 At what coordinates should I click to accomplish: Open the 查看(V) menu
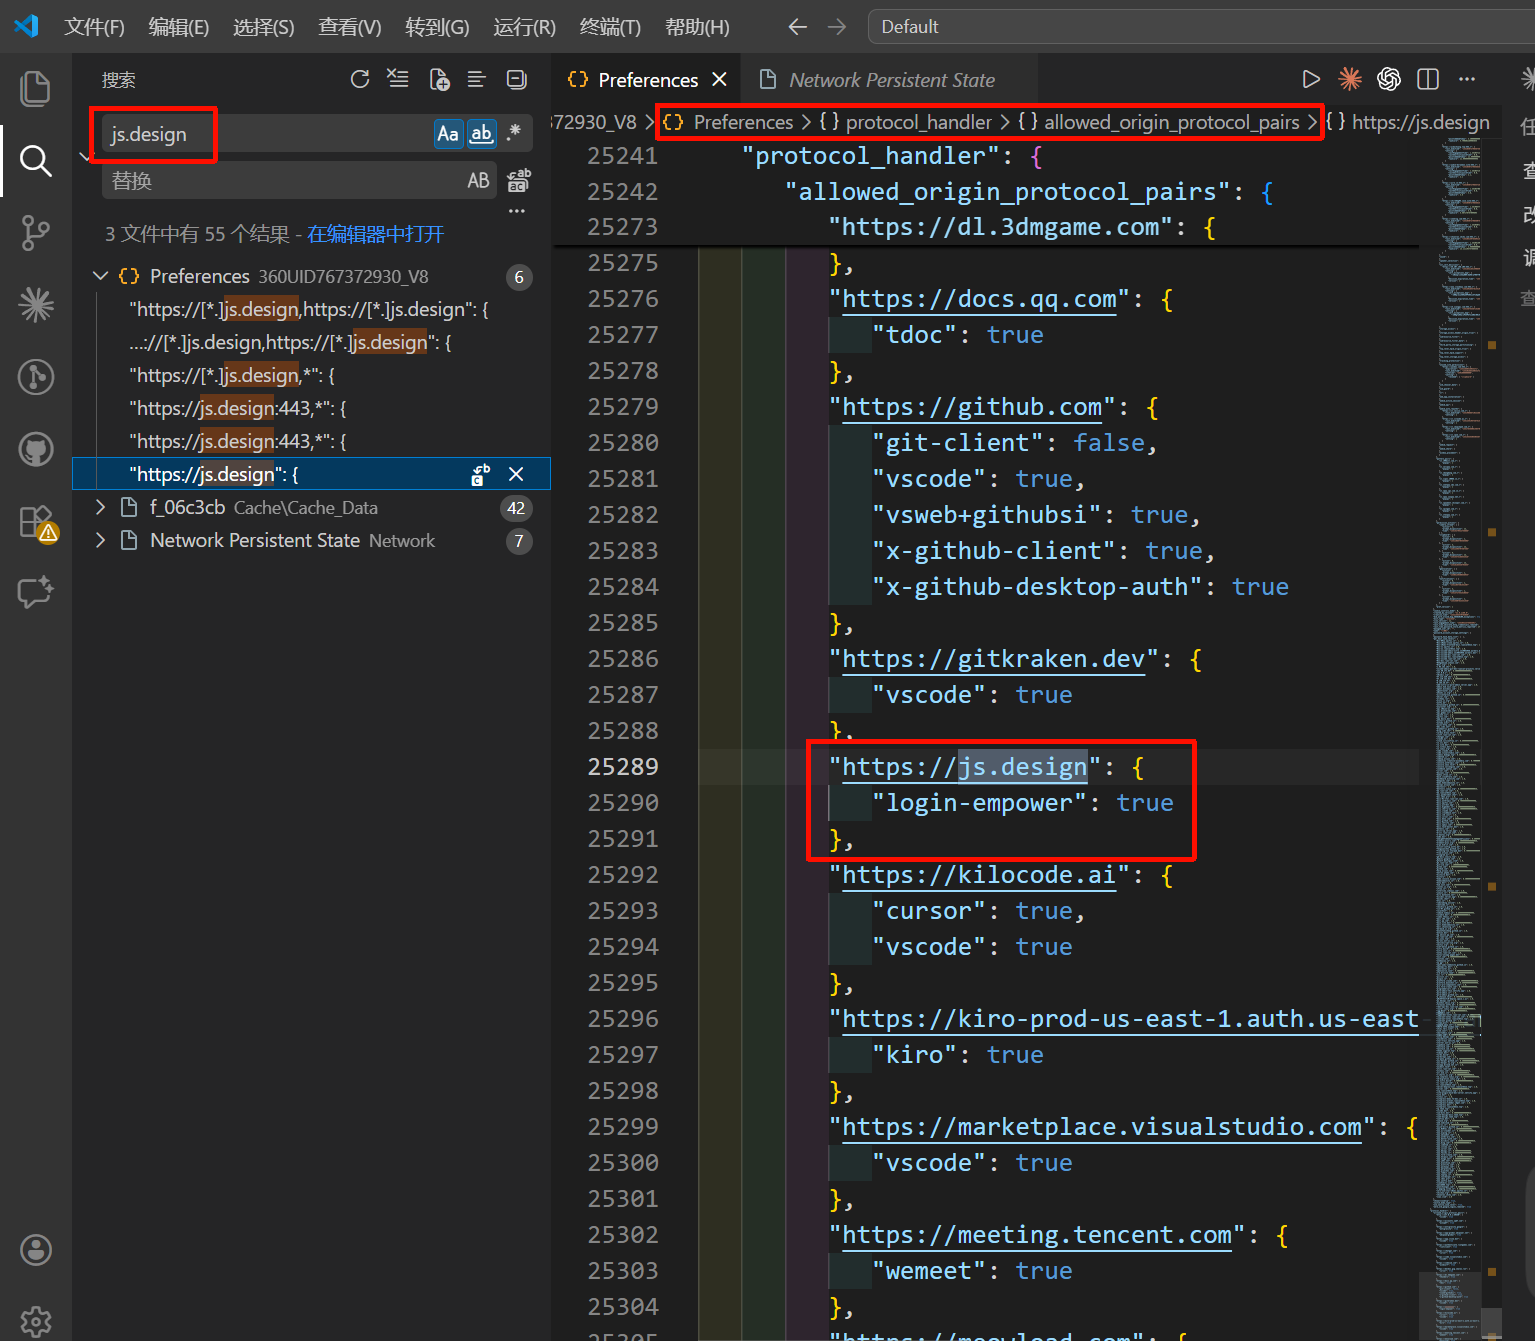point(350,27)
